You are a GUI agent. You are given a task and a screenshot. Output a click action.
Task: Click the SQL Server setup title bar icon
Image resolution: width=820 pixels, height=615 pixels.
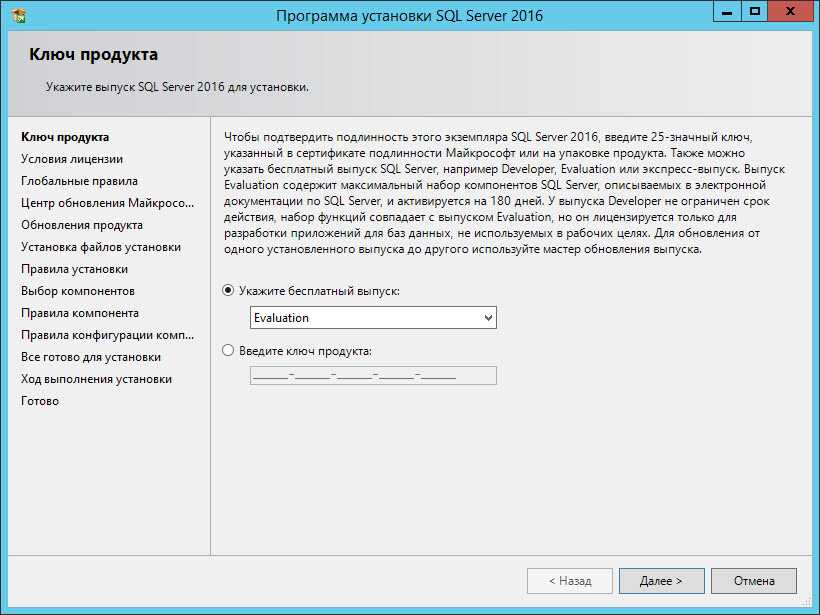17,14
